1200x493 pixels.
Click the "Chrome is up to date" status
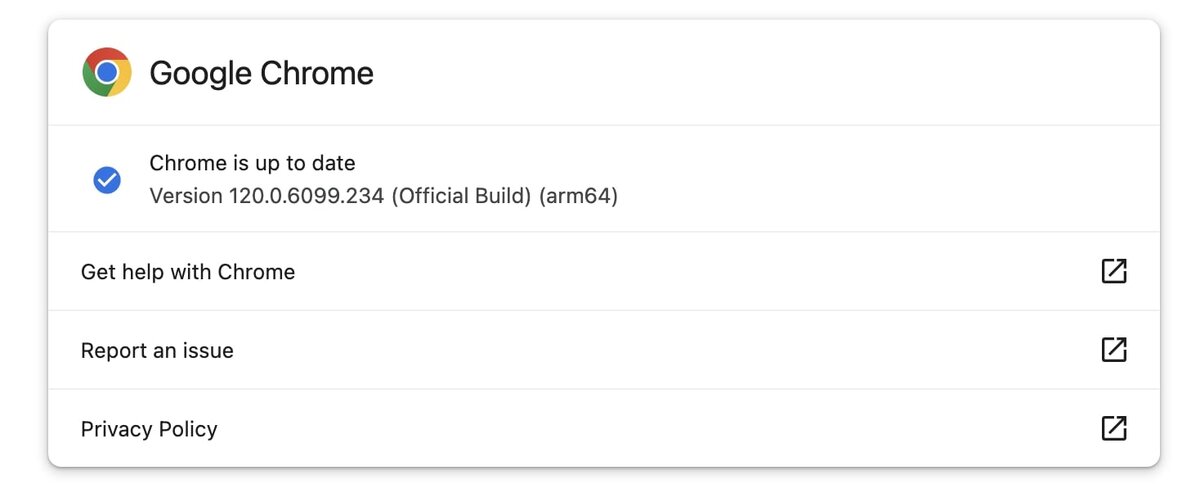252,163
